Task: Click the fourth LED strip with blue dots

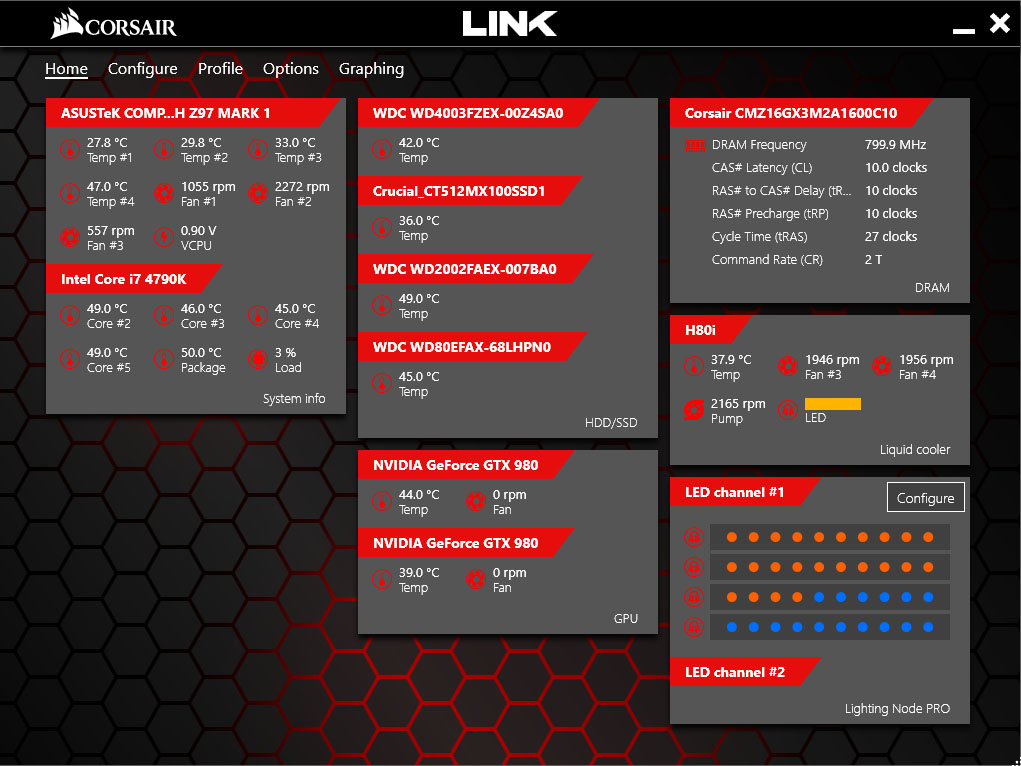Action: [829, 628]
